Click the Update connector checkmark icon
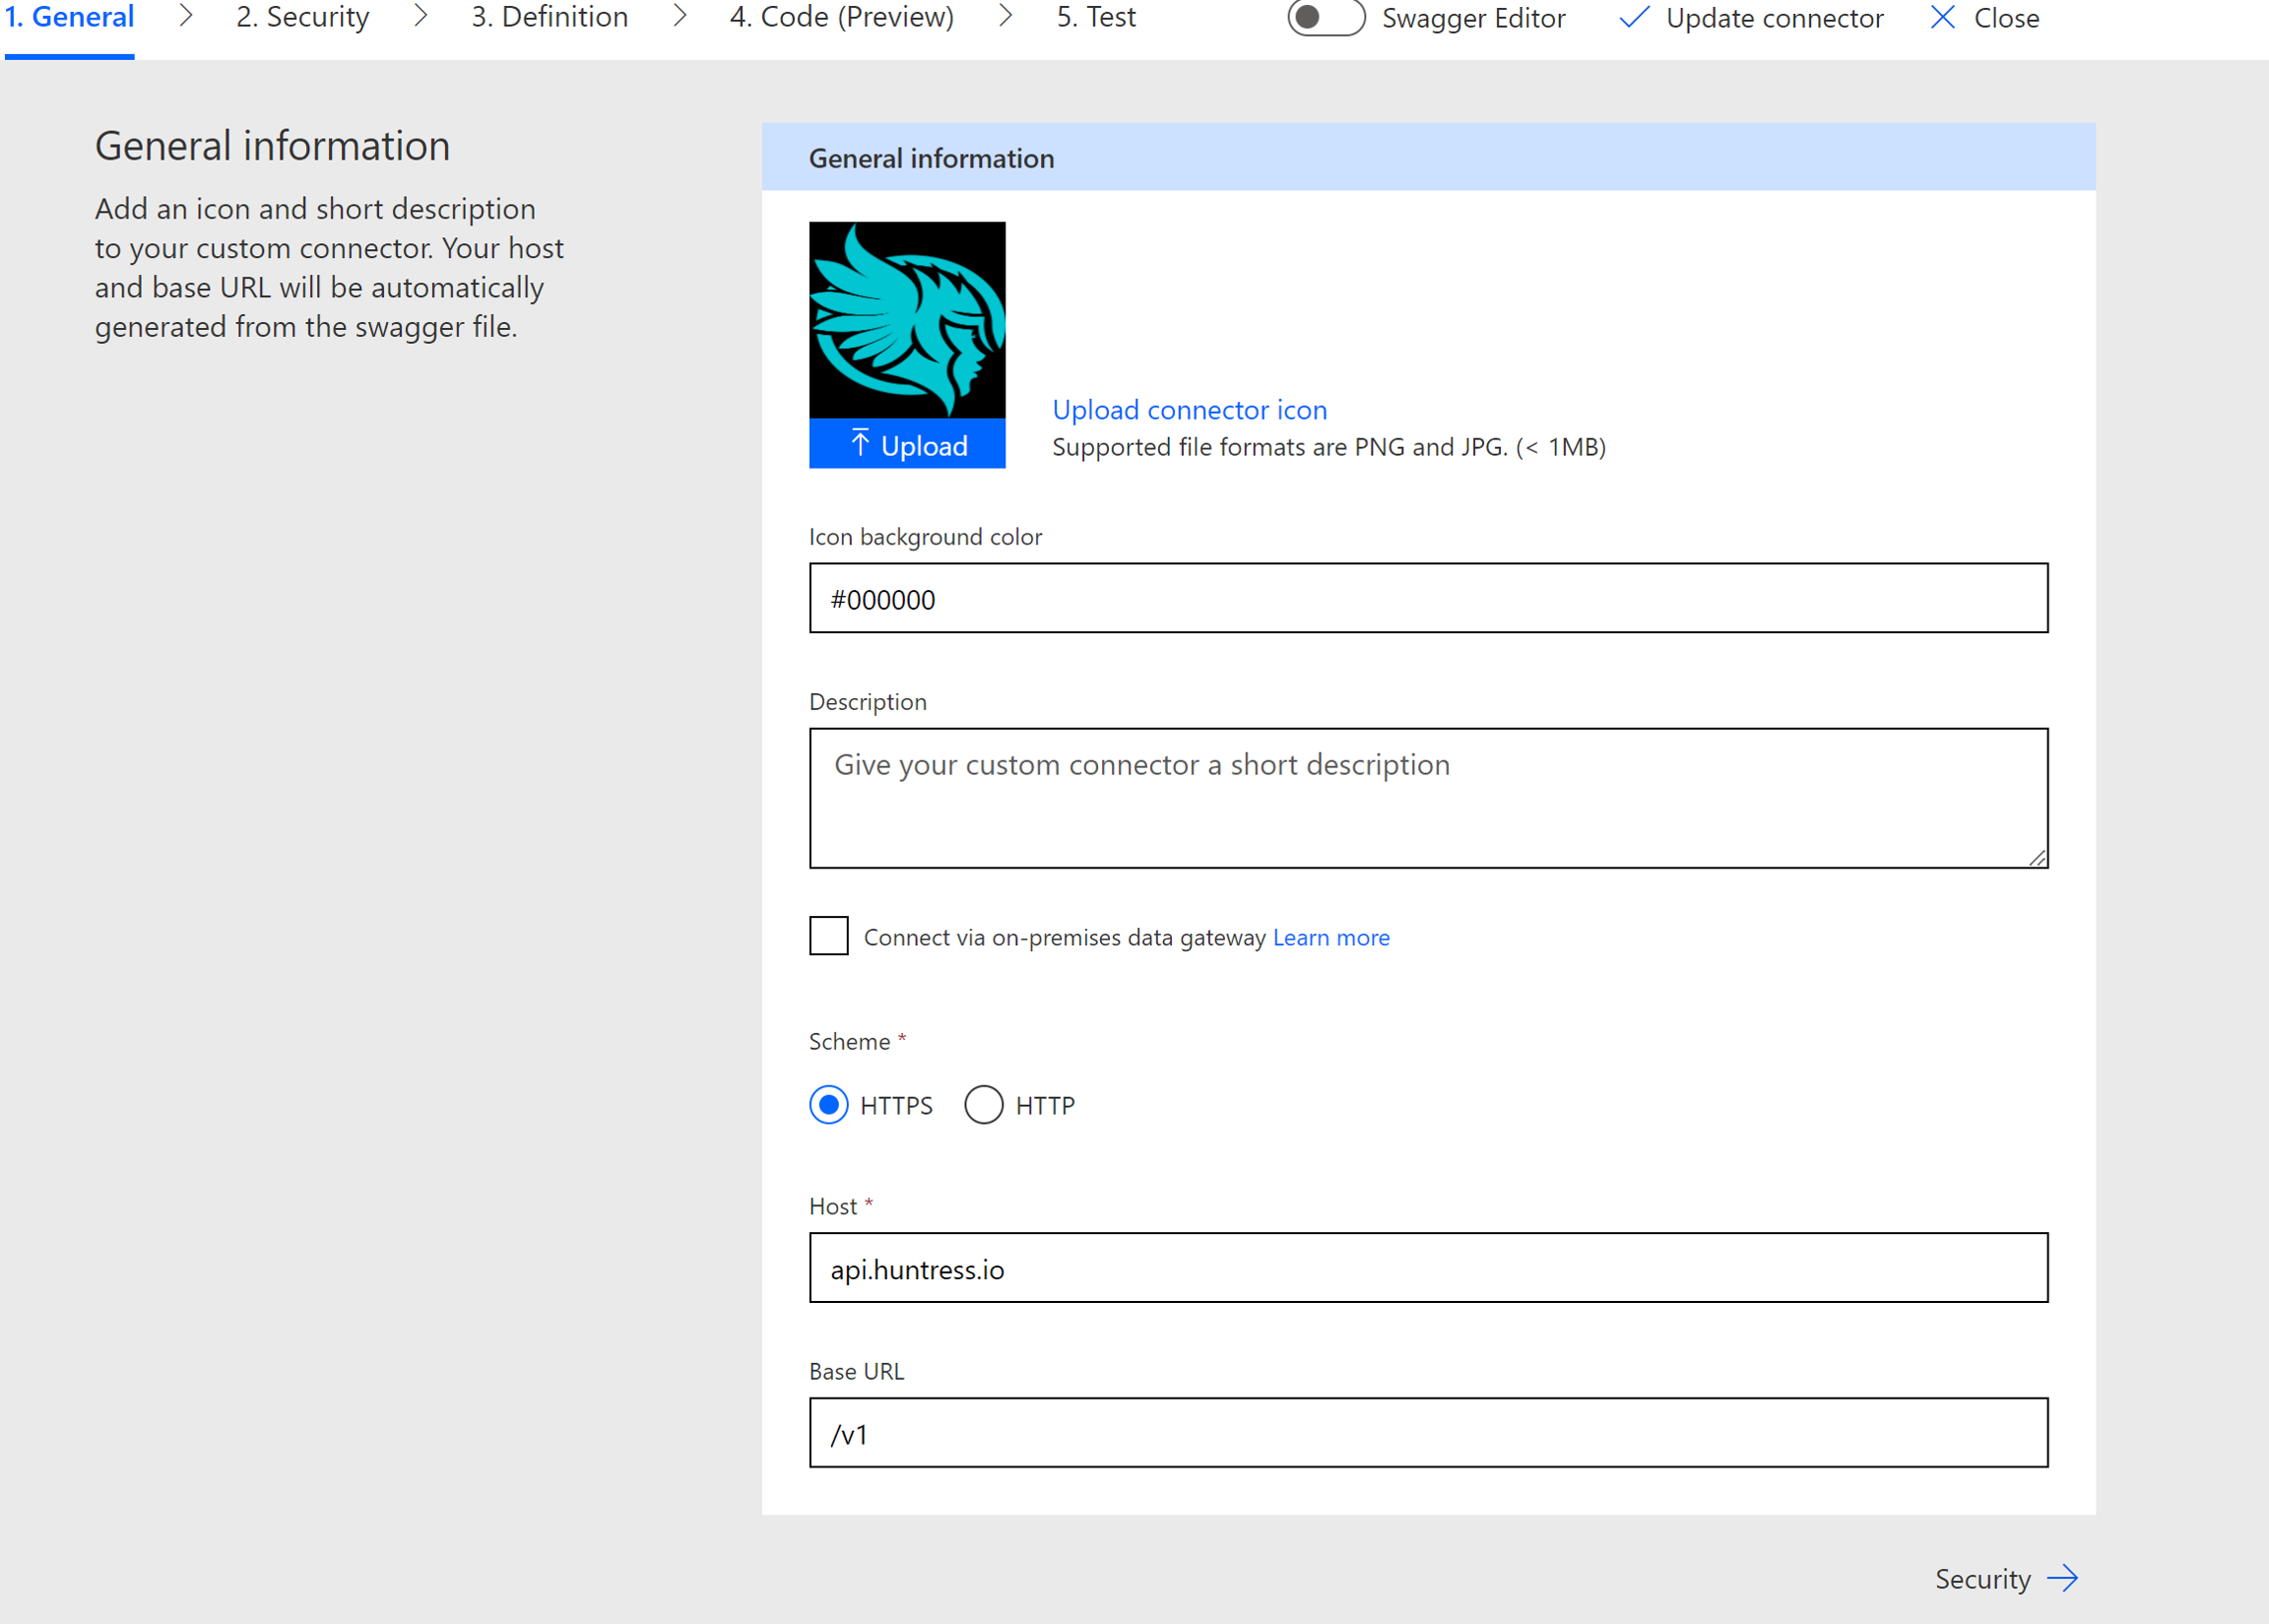Image resolution: width=2269 pixels, height=1624 pixels. tap(1633, 18)
